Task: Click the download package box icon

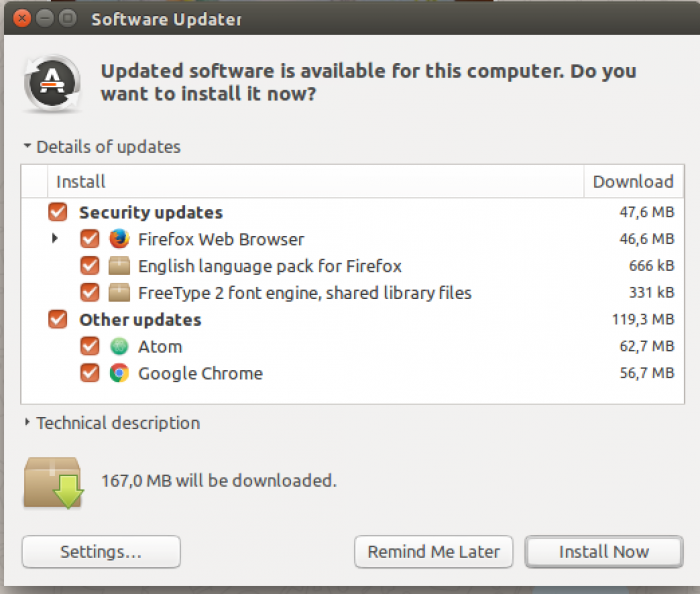Action: point(54,482)
